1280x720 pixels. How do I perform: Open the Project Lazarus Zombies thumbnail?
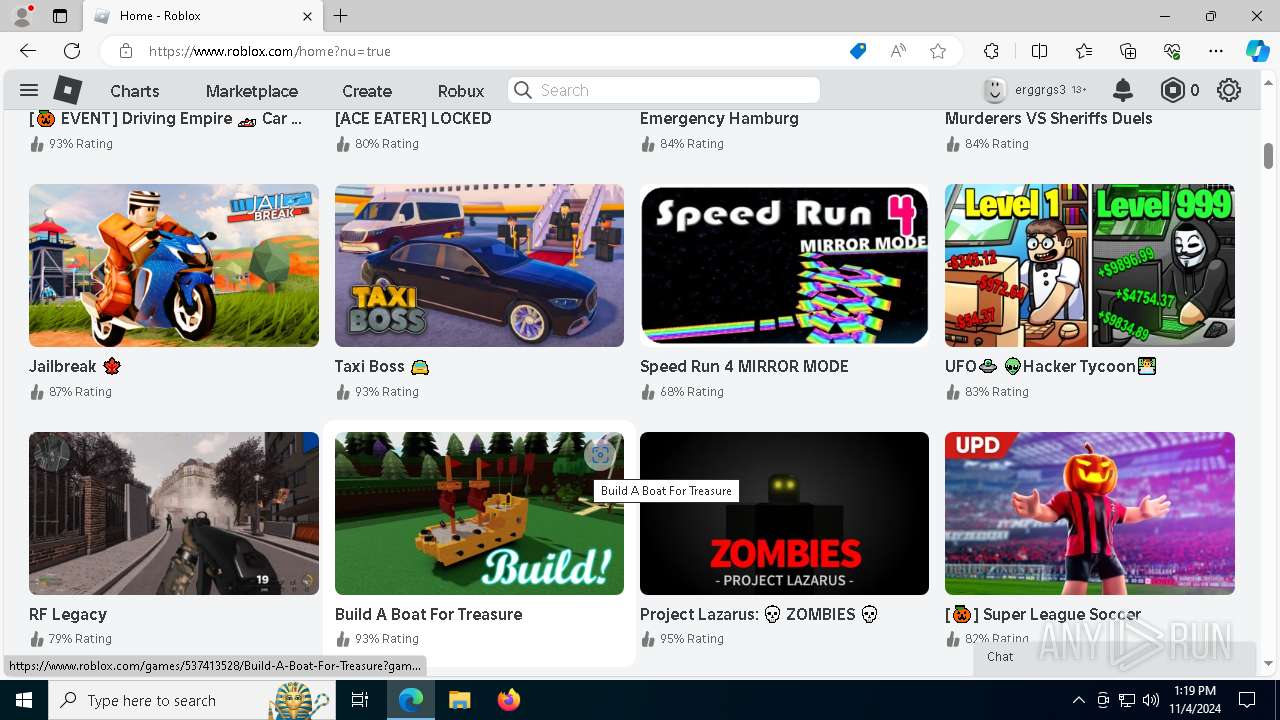coord(784,513)
